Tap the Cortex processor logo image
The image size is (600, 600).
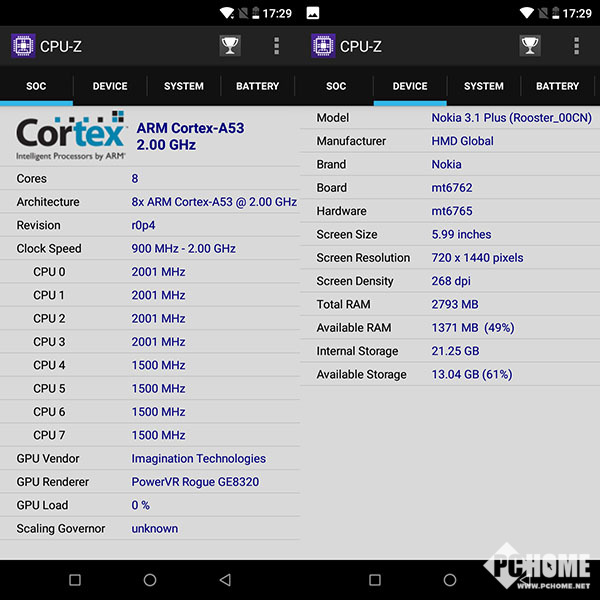click(x=70, y=137)
